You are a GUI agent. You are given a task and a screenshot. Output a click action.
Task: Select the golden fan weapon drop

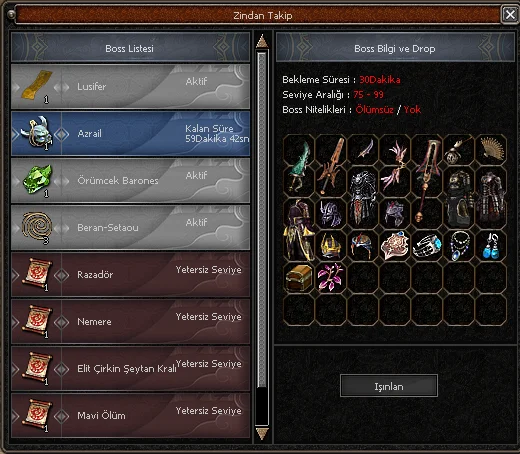(492, 150)
